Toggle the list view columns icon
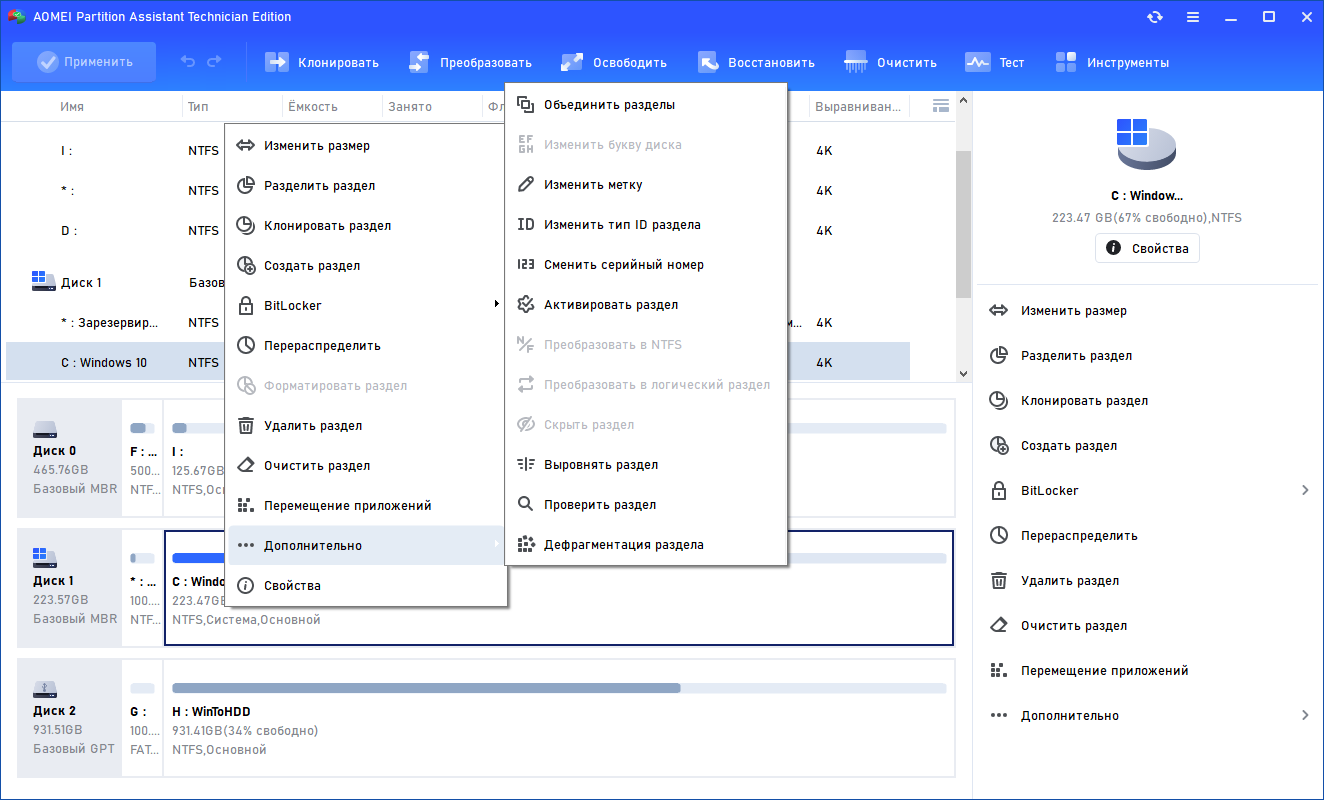 940,105
